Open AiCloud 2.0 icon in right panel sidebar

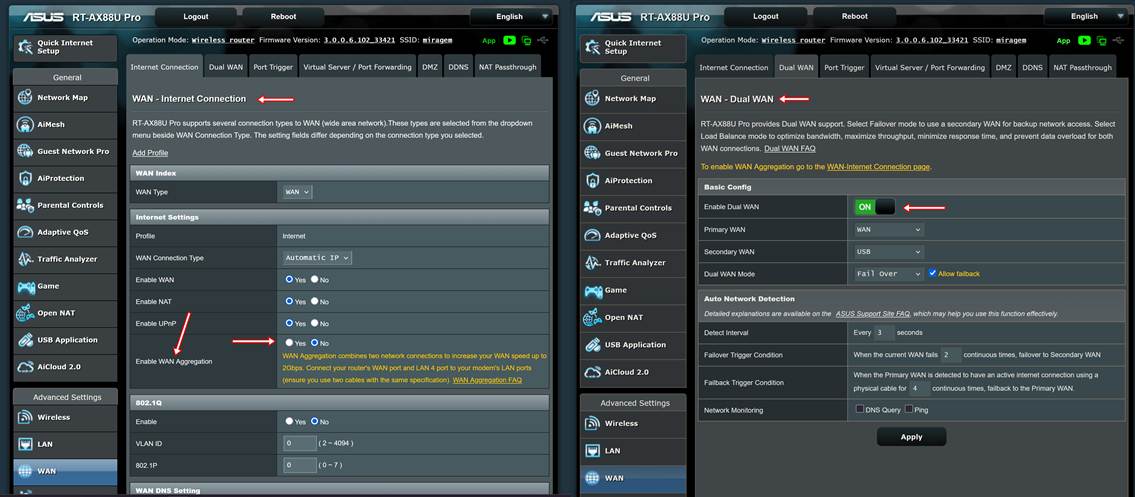592,371
